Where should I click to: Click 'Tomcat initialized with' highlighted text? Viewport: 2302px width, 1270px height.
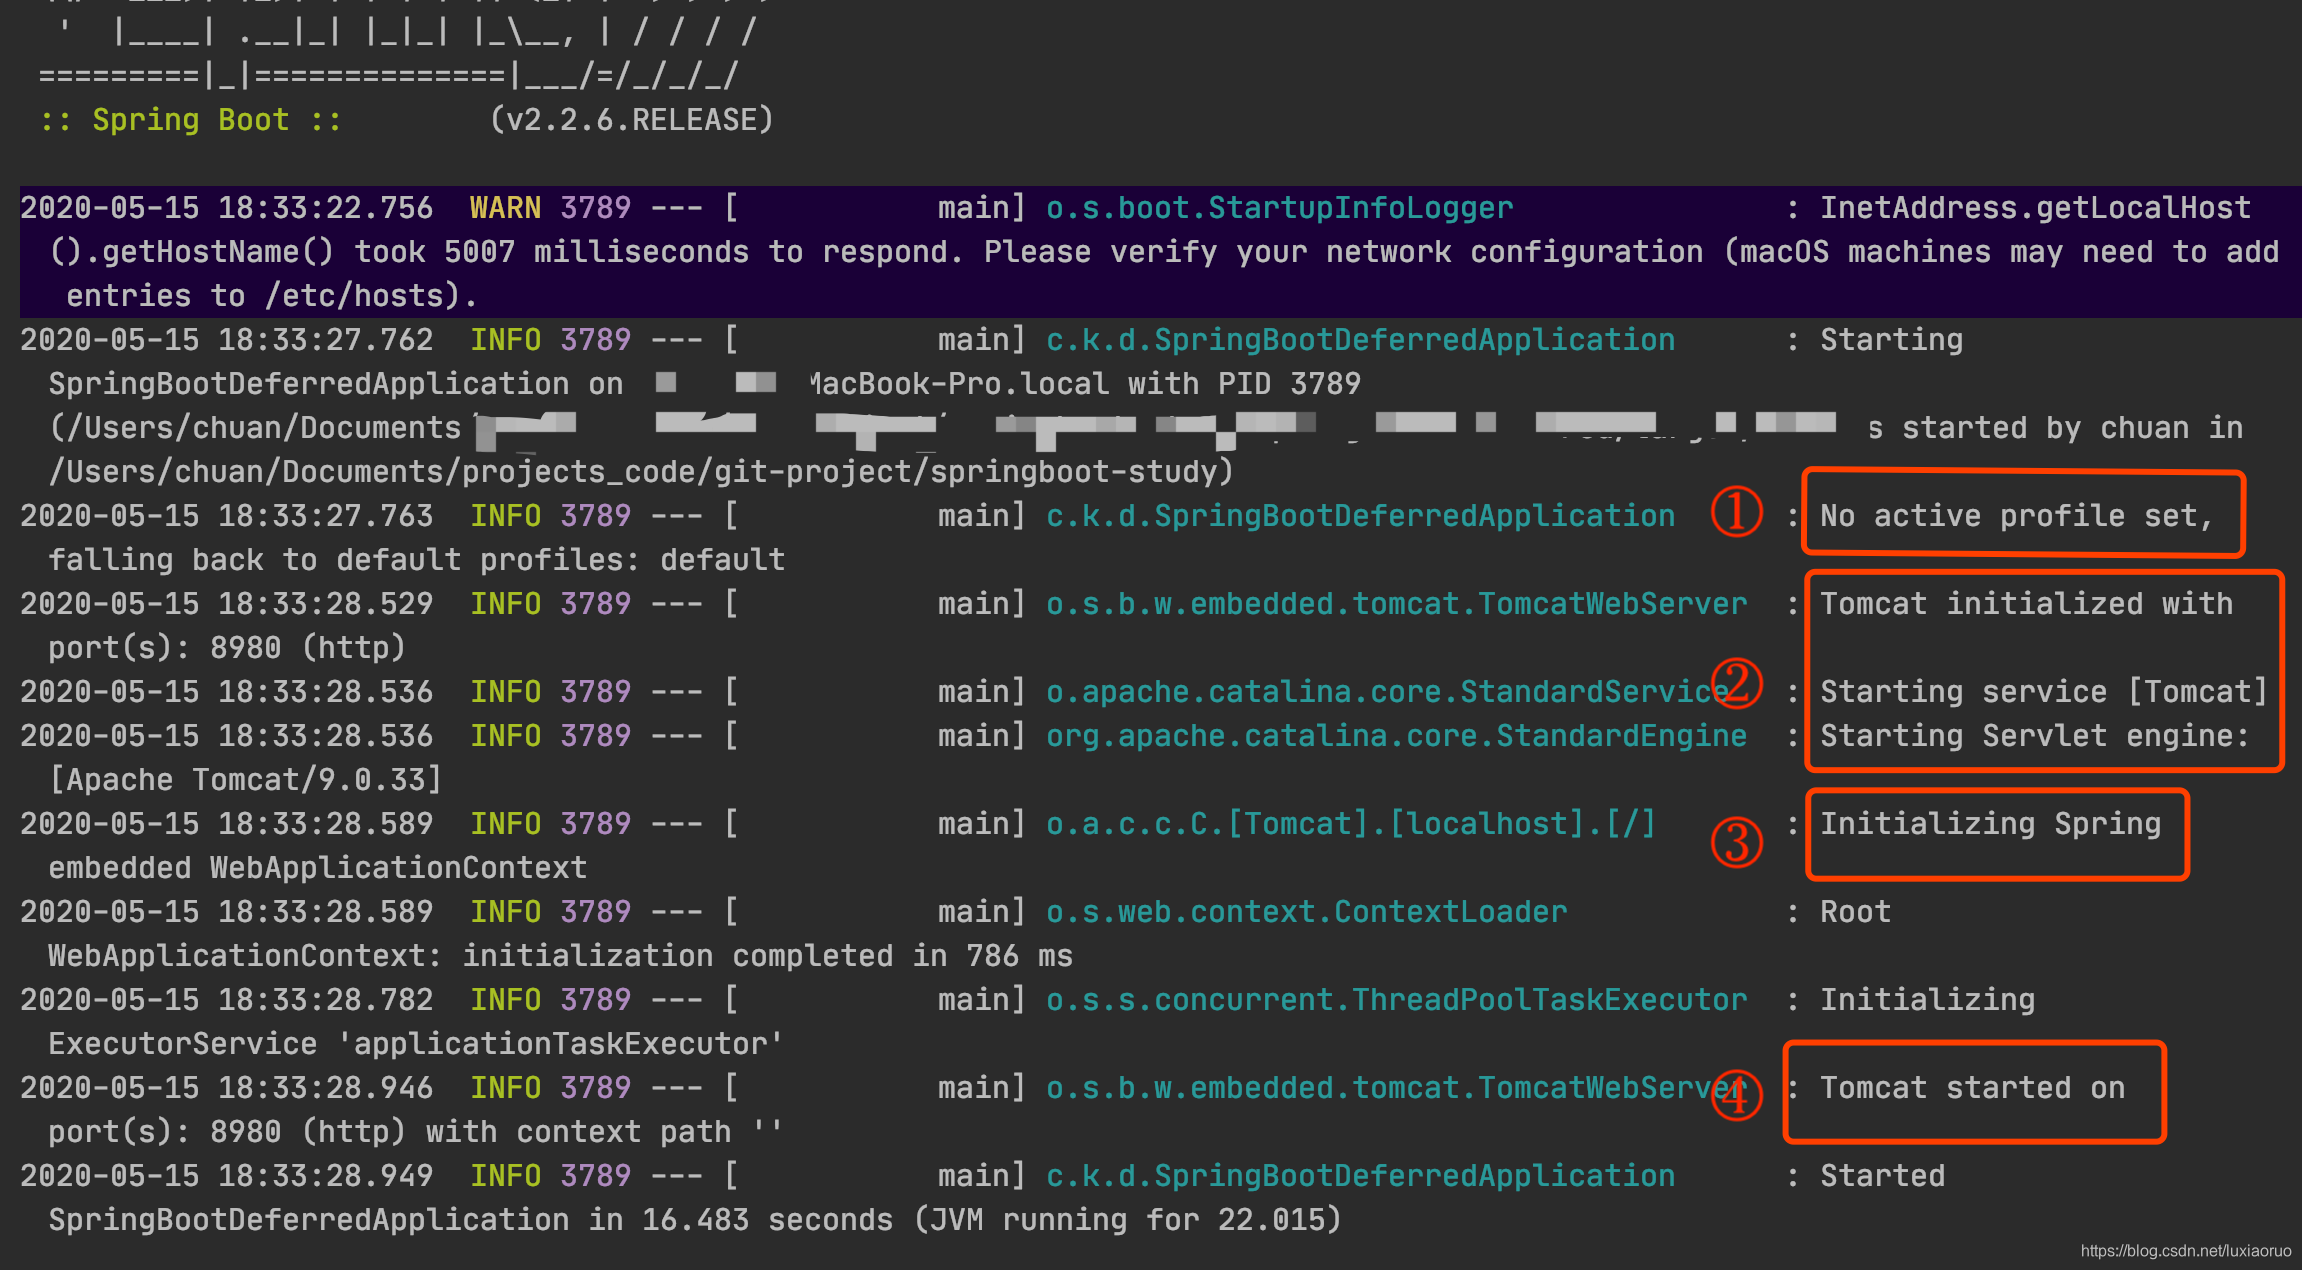pyautogui.click(x=2026, y=604)
